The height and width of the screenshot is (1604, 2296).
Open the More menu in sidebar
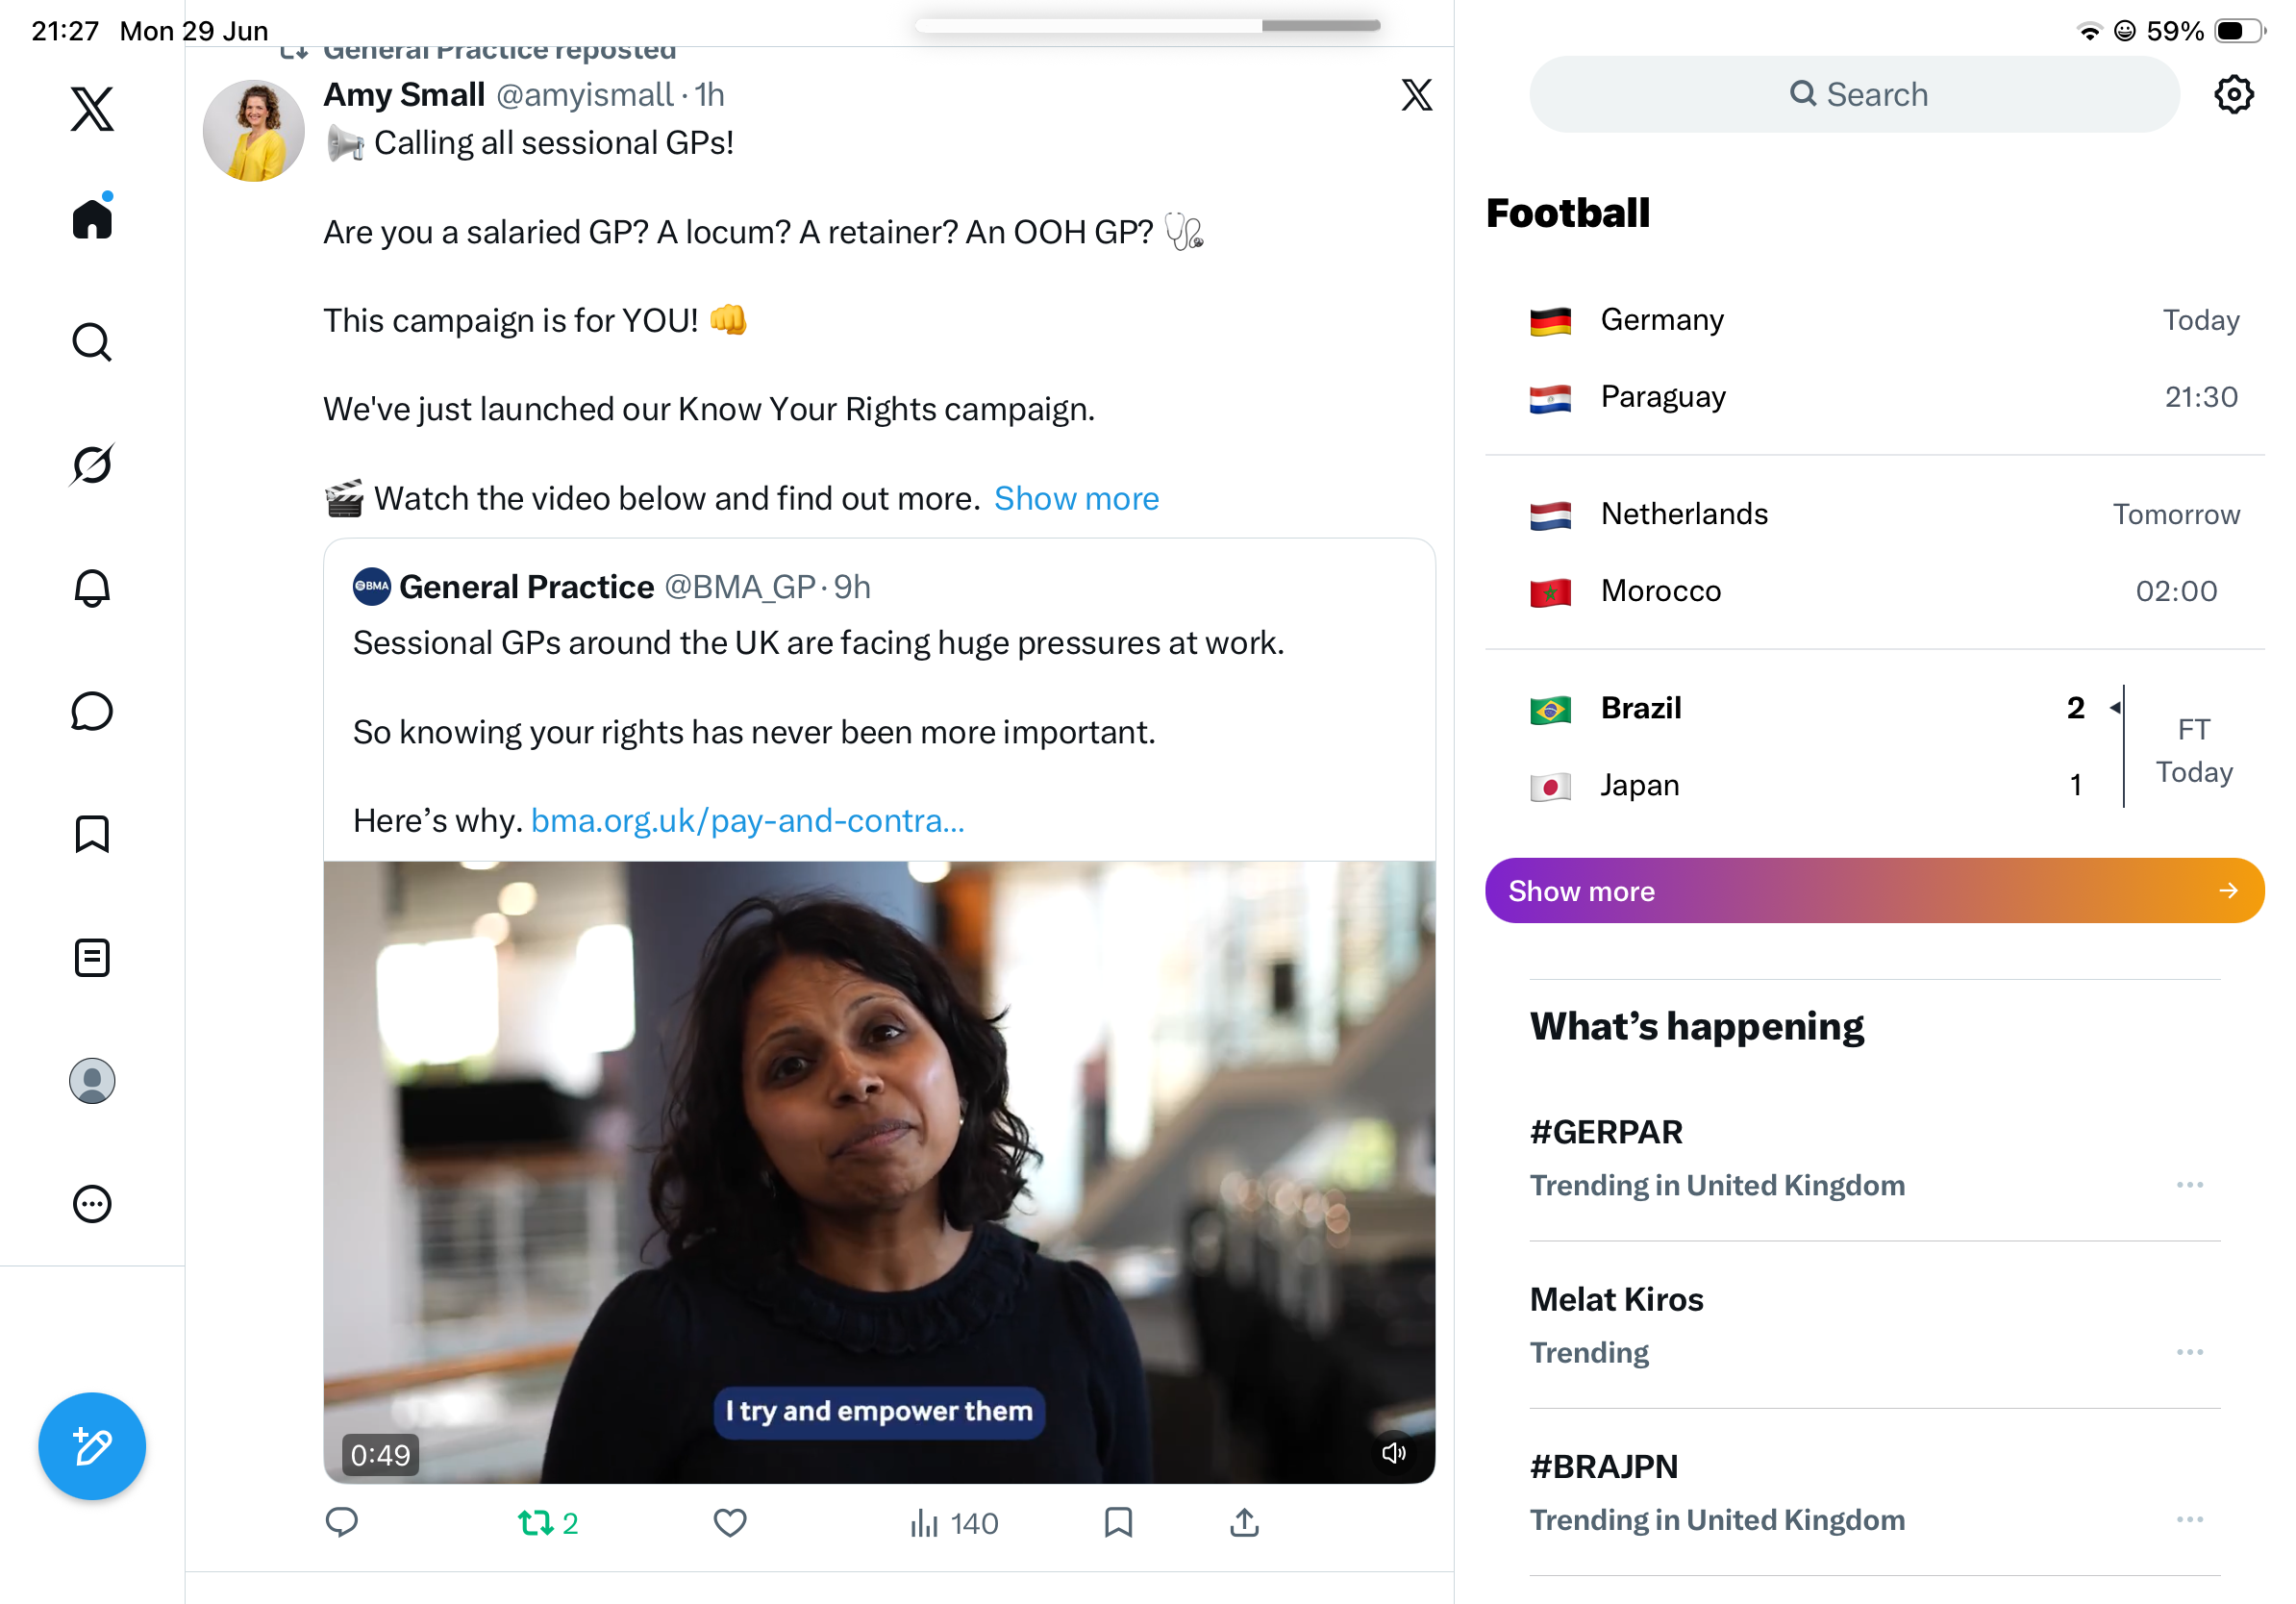point(92,1203)
